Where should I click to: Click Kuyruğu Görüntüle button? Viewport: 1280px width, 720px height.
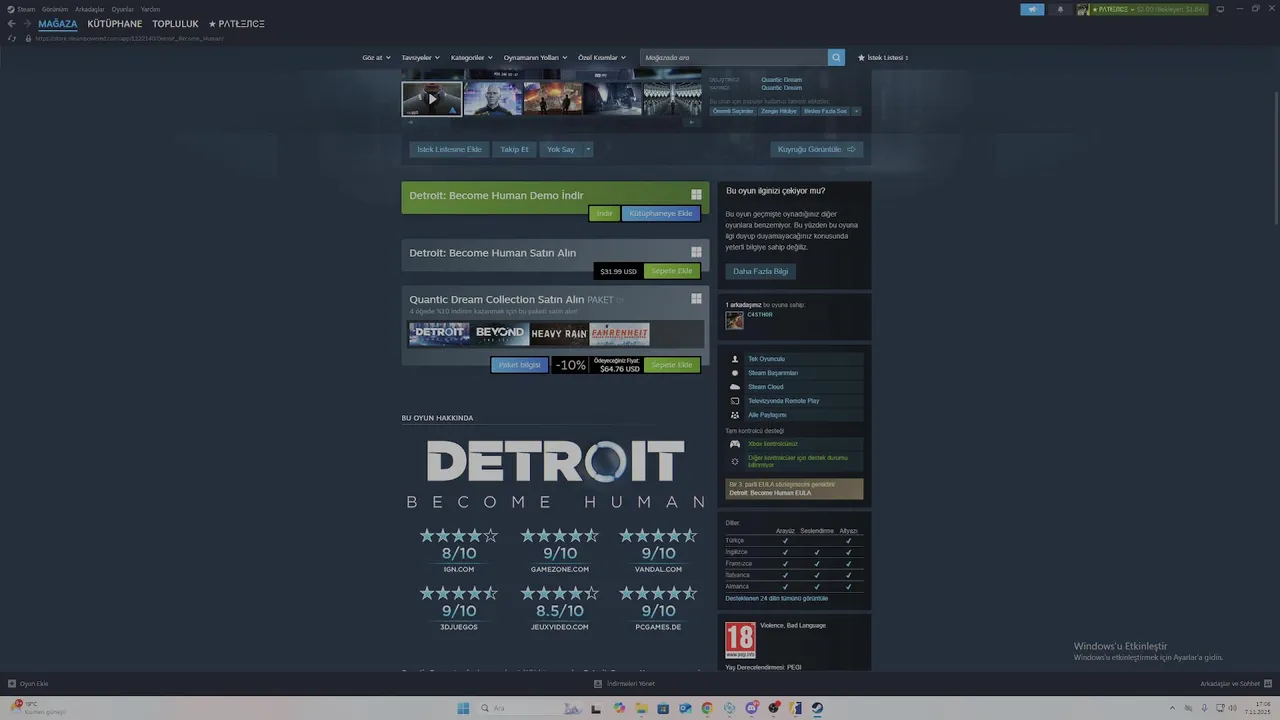click(816, 149)
